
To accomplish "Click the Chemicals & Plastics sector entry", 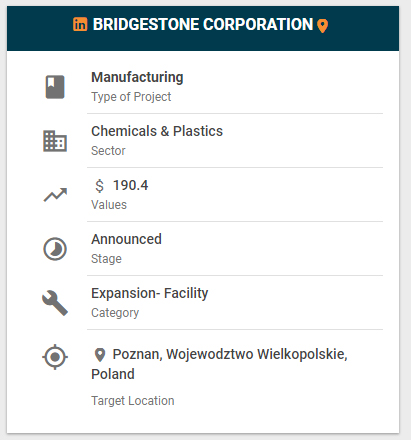I will [x=157, y=131].
